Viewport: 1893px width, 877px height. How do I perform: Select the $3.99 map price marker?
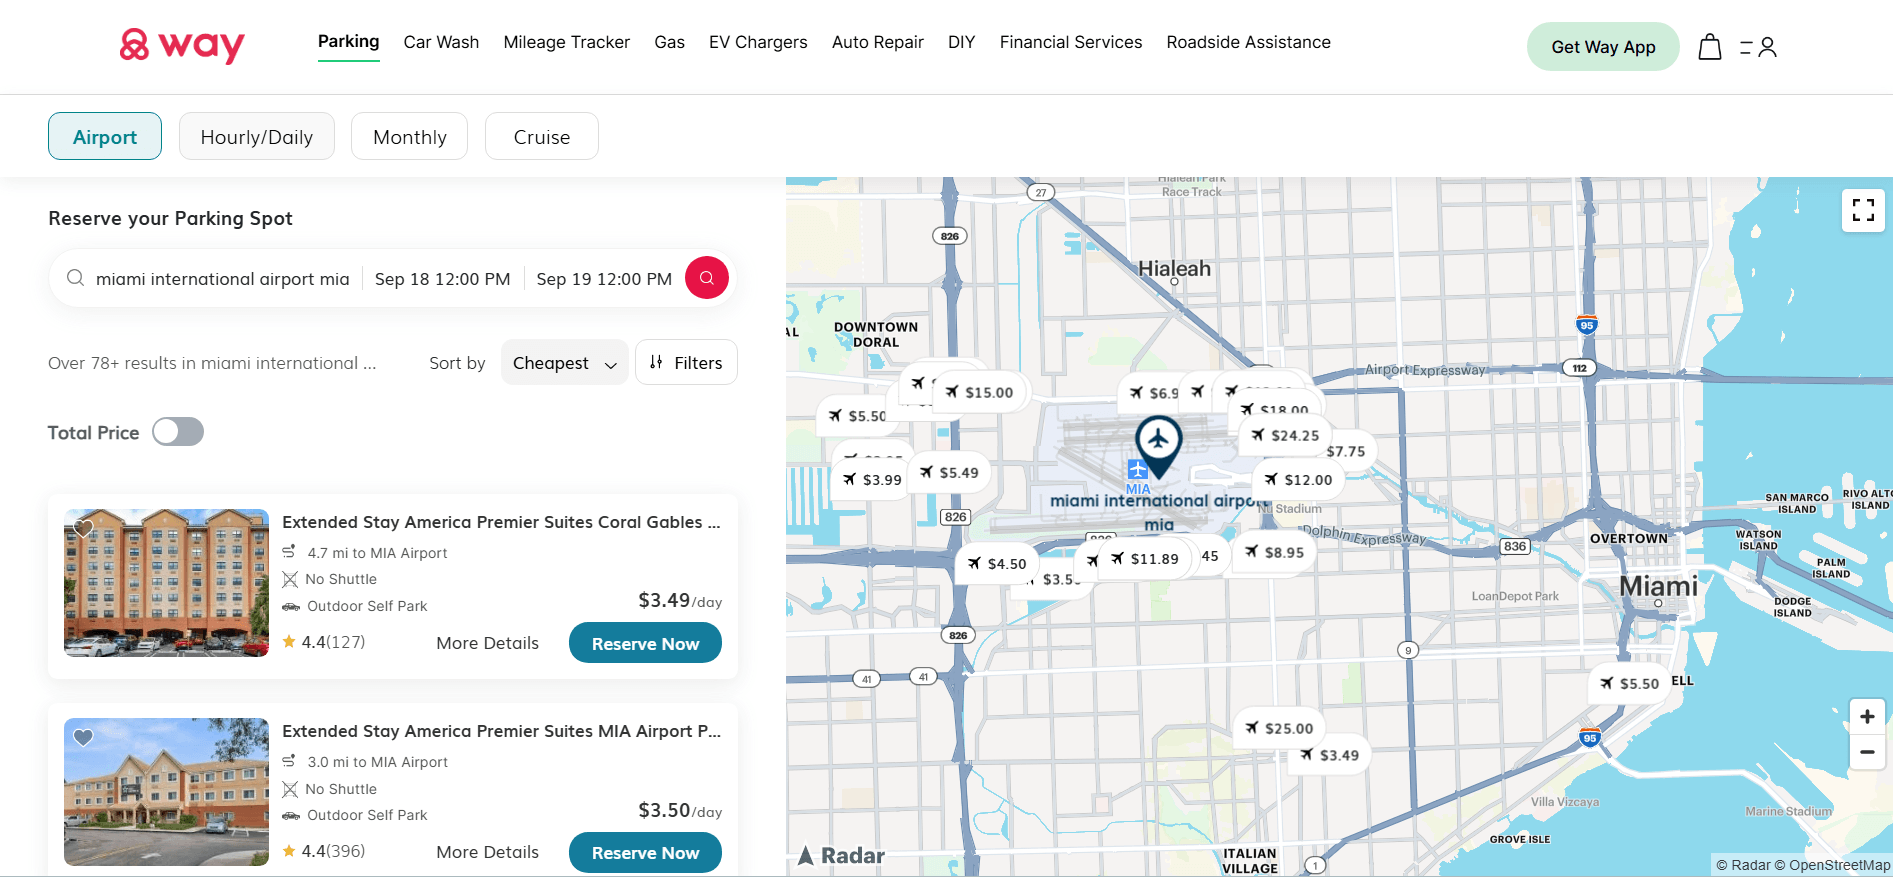tap(872, 480)
